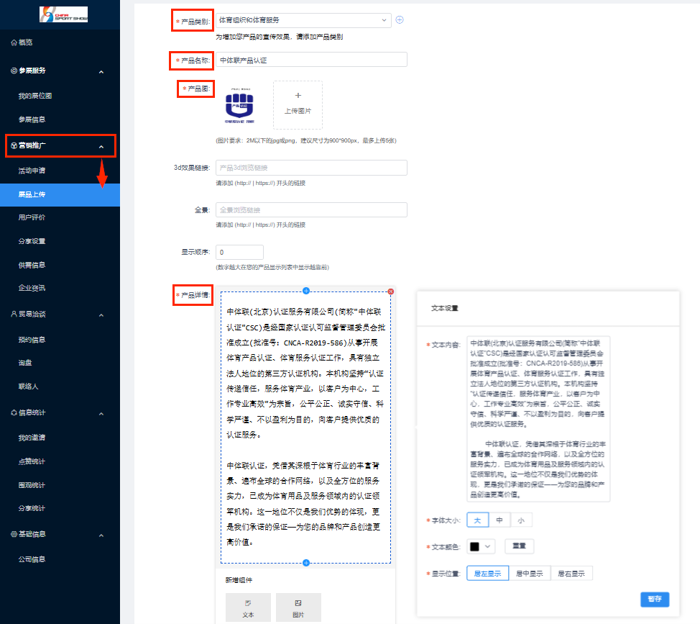Viewport: 700px width, 624px height.
Task: Add a 文本 text component
Action: pyautogui.click(x=247, y=608)
